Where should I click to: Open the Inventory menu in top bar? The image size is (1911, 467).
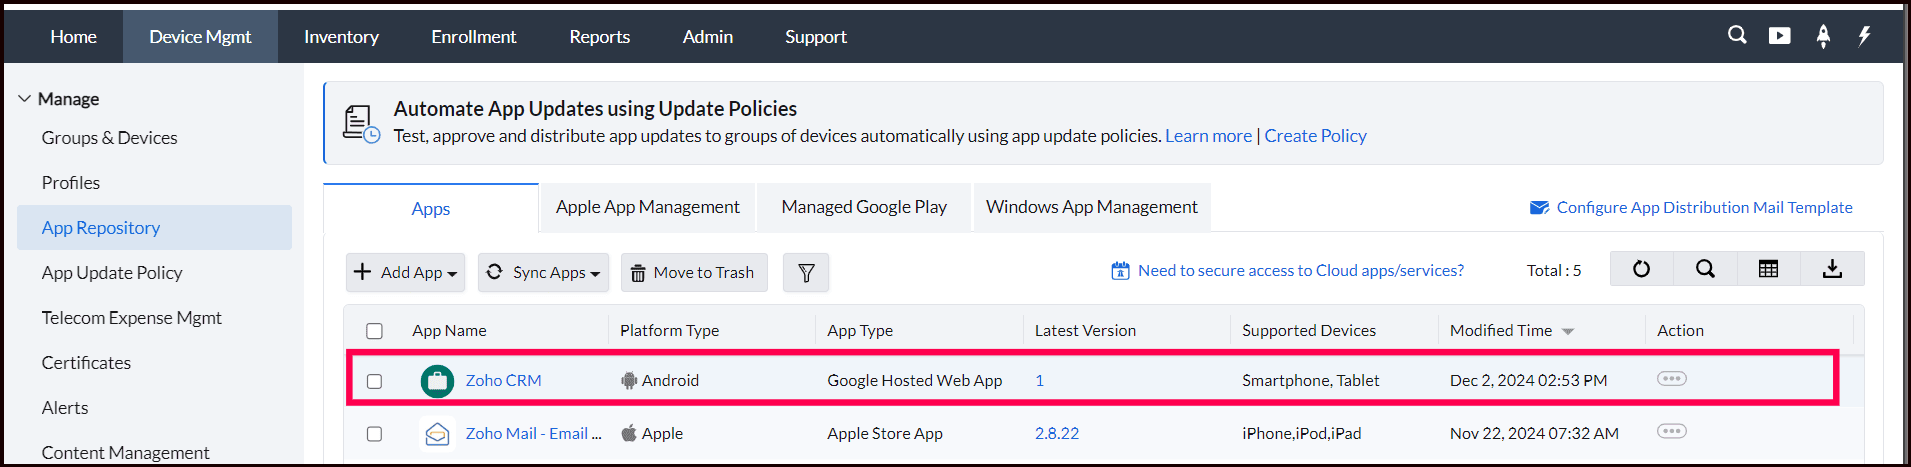341,37
